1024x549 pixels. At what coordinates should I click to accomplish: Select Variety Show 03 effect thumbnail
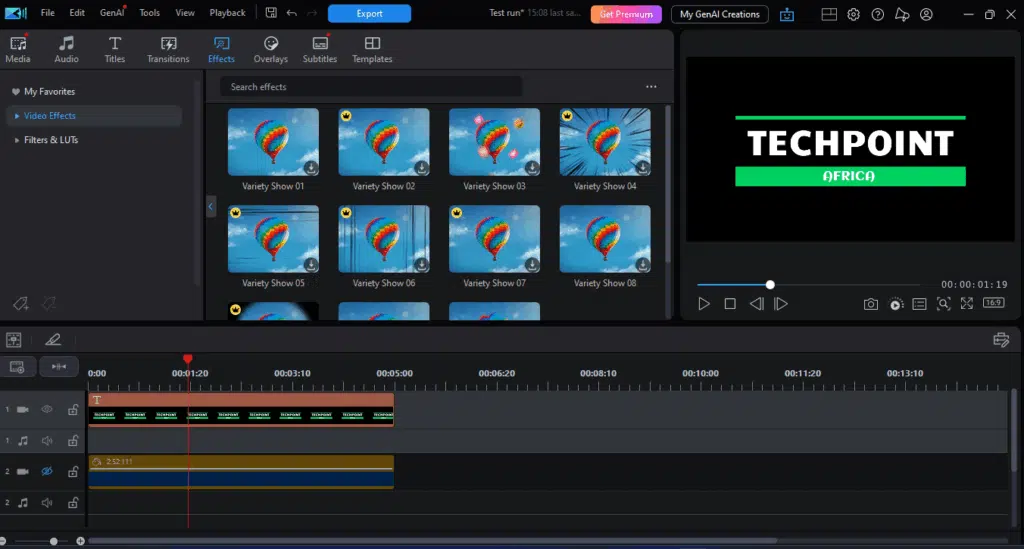coord(494,142)
